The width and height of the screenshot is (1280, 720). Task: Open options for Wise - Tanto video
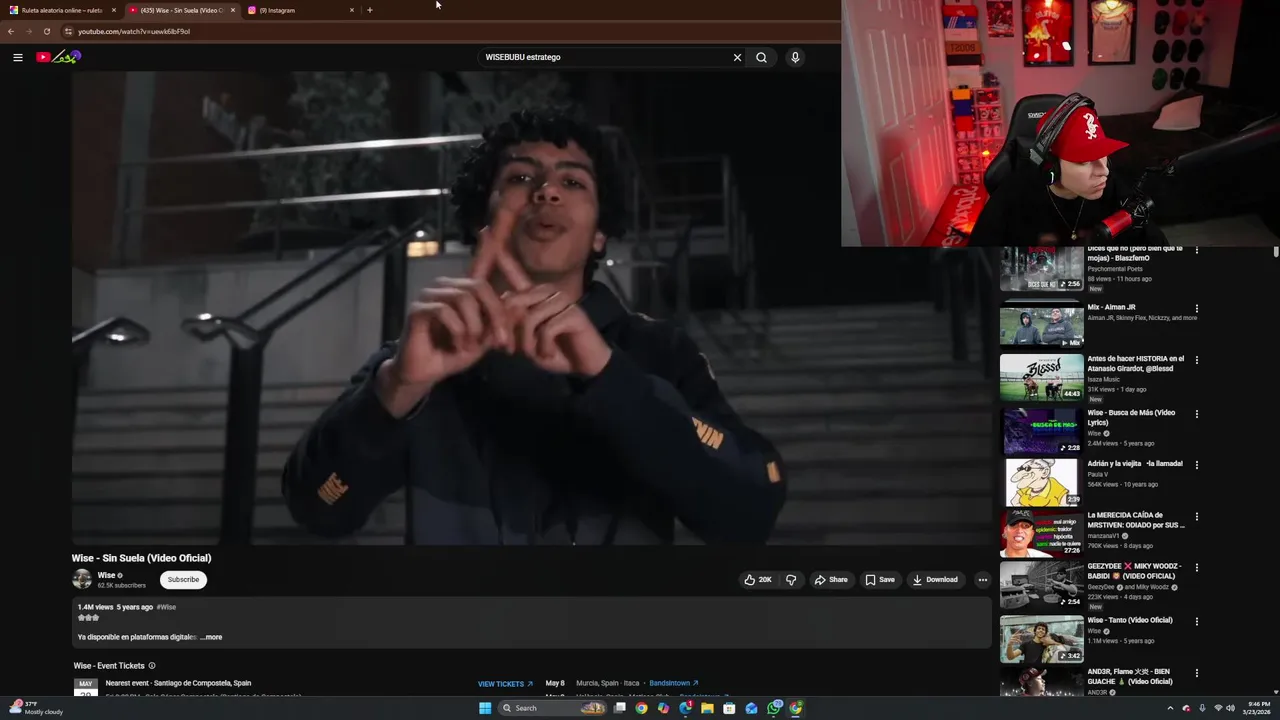(x=1196, y=621)
